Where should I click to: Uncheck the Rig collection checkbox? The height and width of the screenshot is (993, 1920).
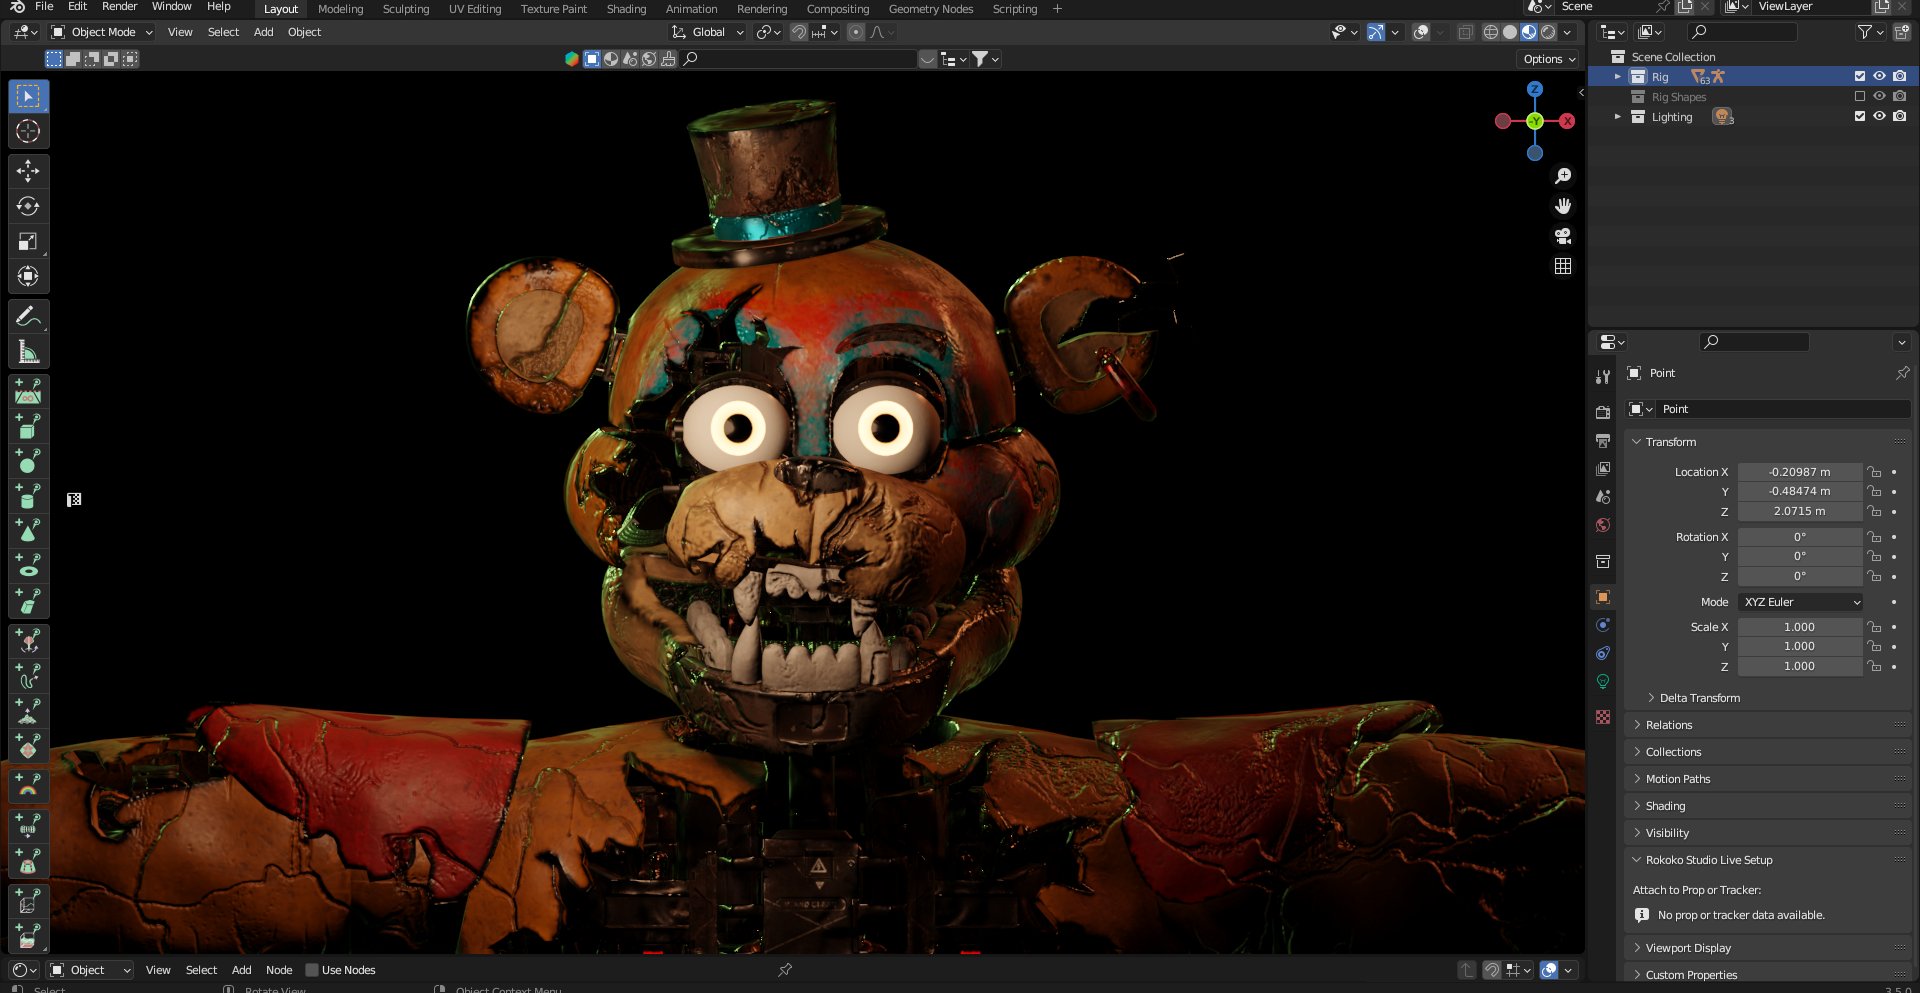1860,76
